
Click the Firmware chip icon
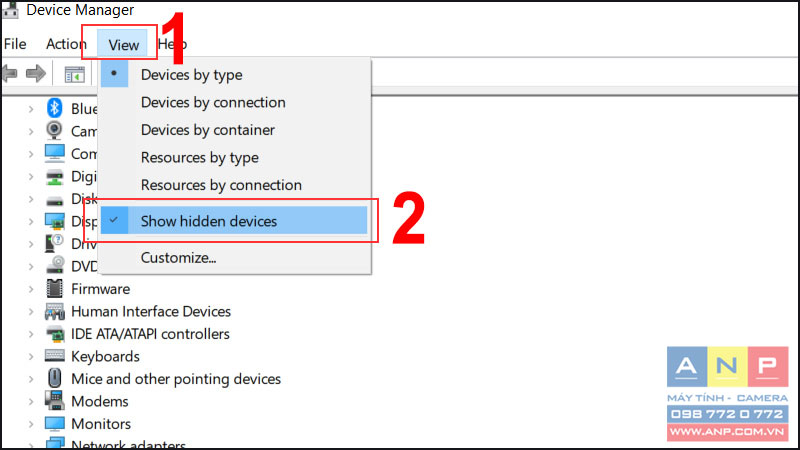point(54,289)
